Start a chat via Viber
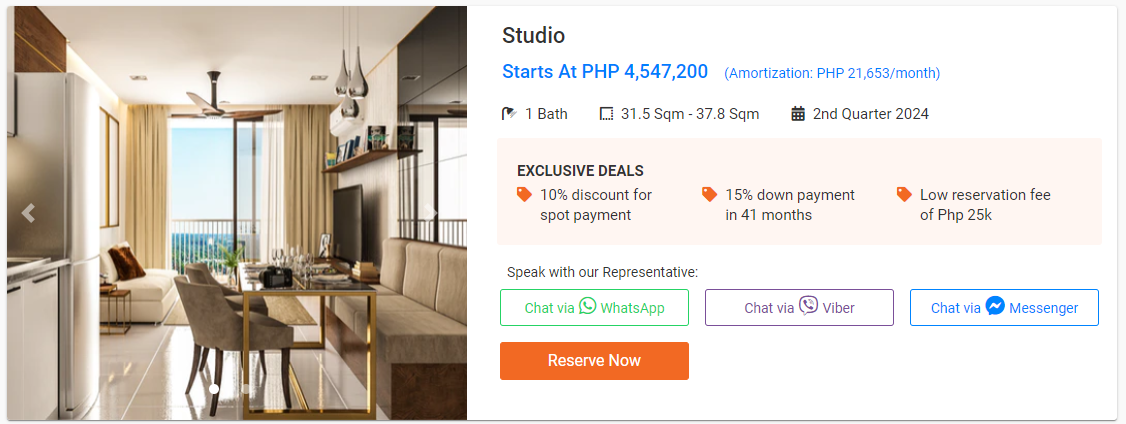1126x424 pixels. click(x=799, y=308)
